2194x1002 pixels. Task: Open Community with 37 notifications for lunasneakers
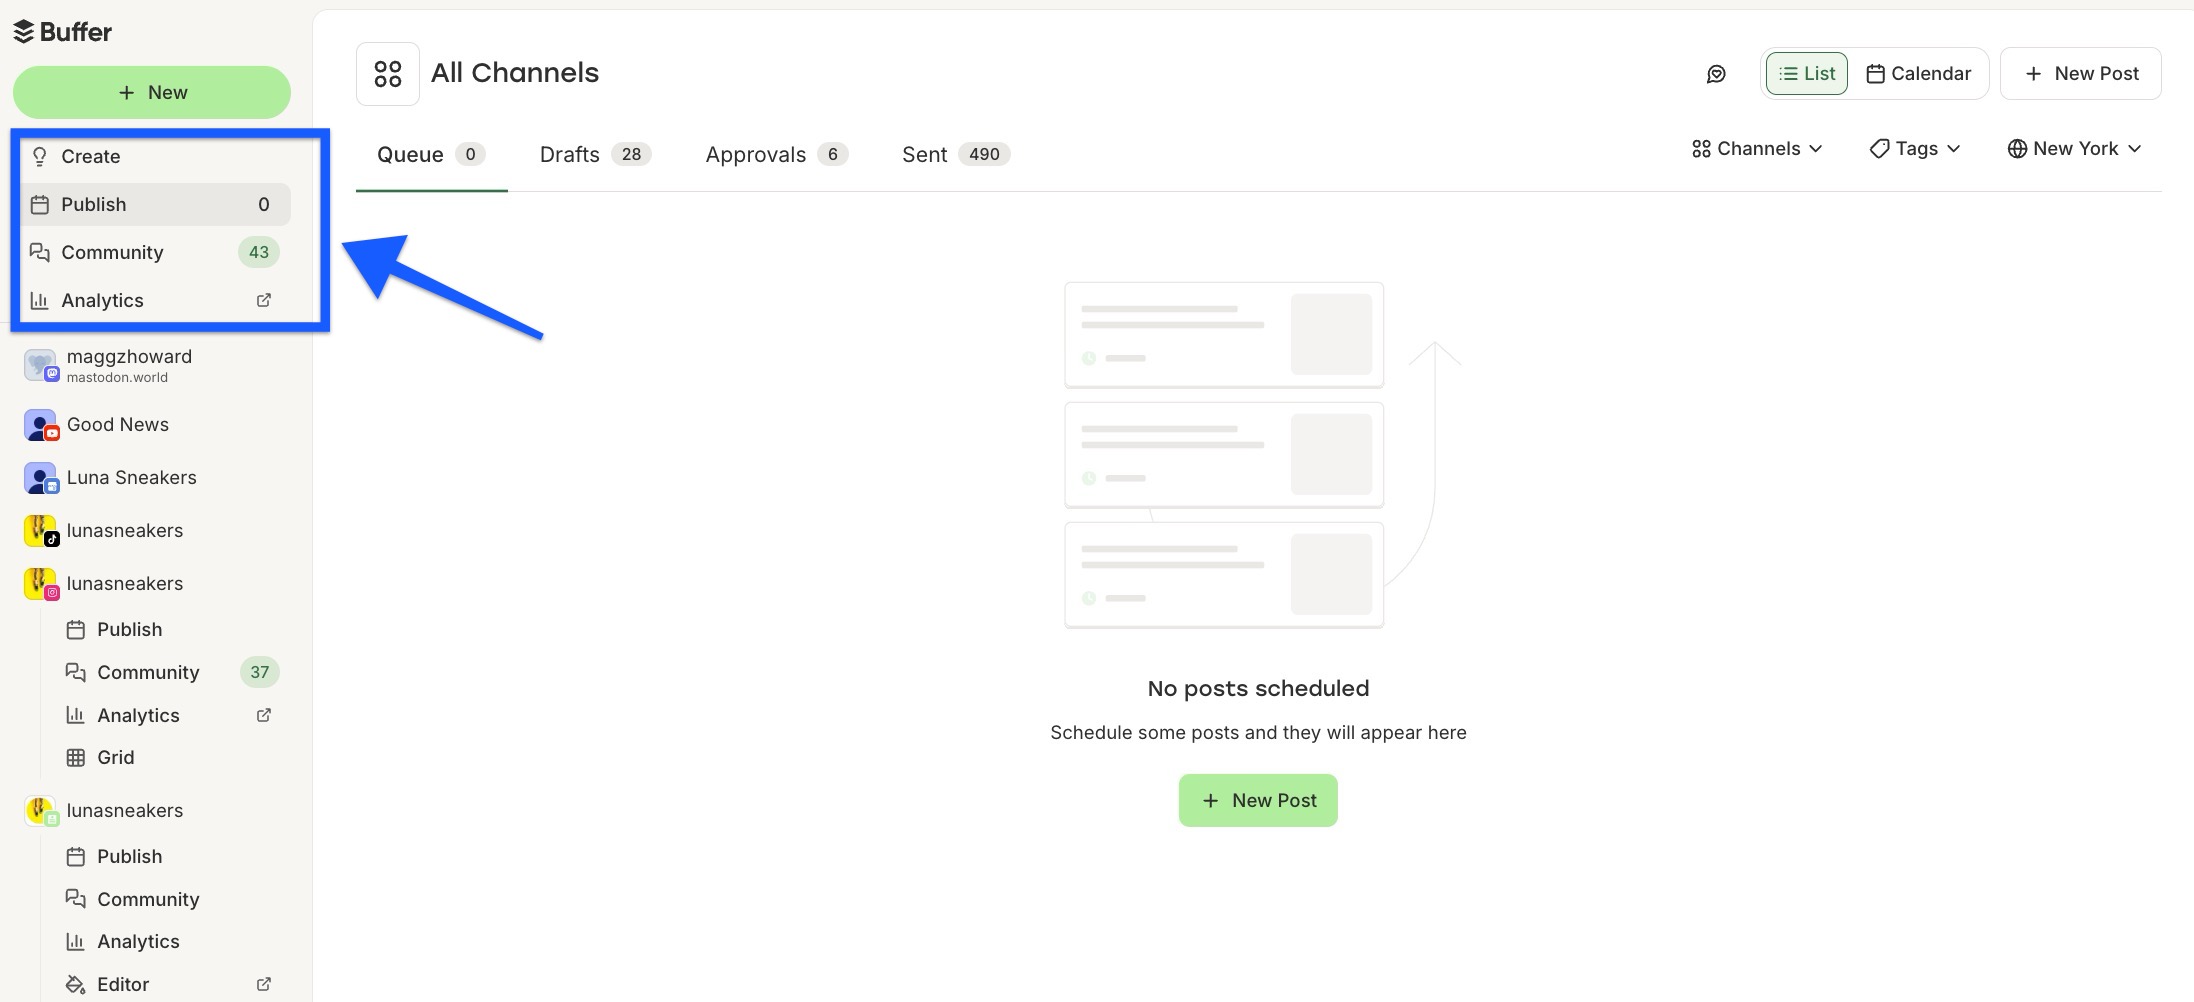point(148,672)
